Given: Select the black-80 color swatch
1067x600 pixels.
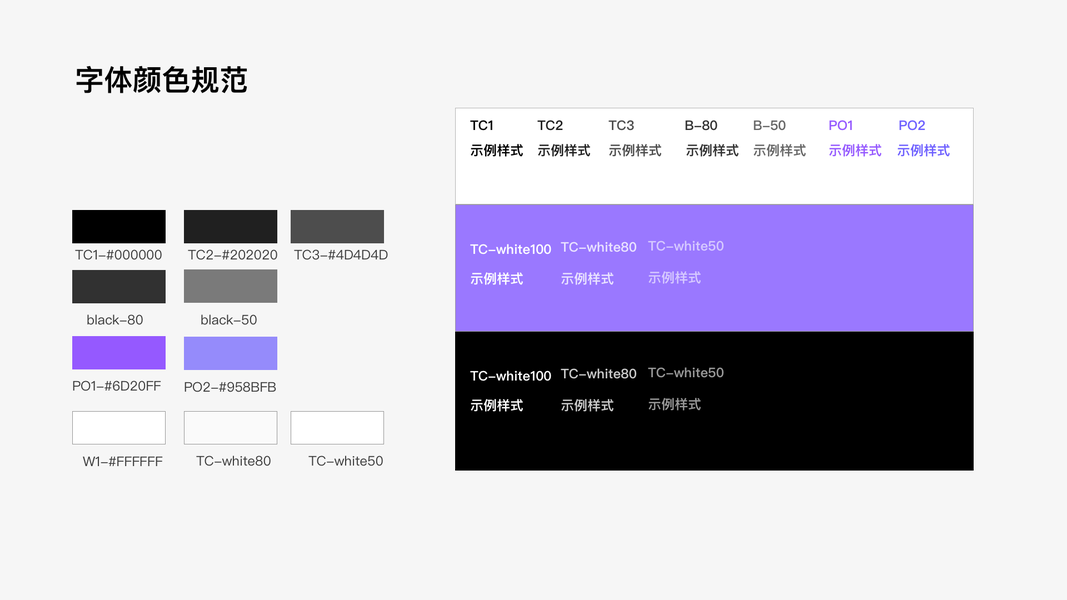Looking at the screenshot, I should click(x=118, y=286).
